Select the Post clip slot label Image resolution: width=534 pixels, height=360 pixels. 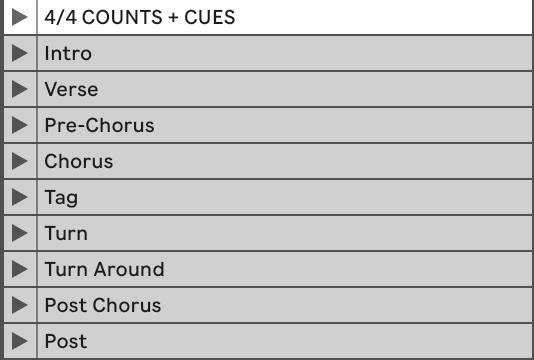66,341
